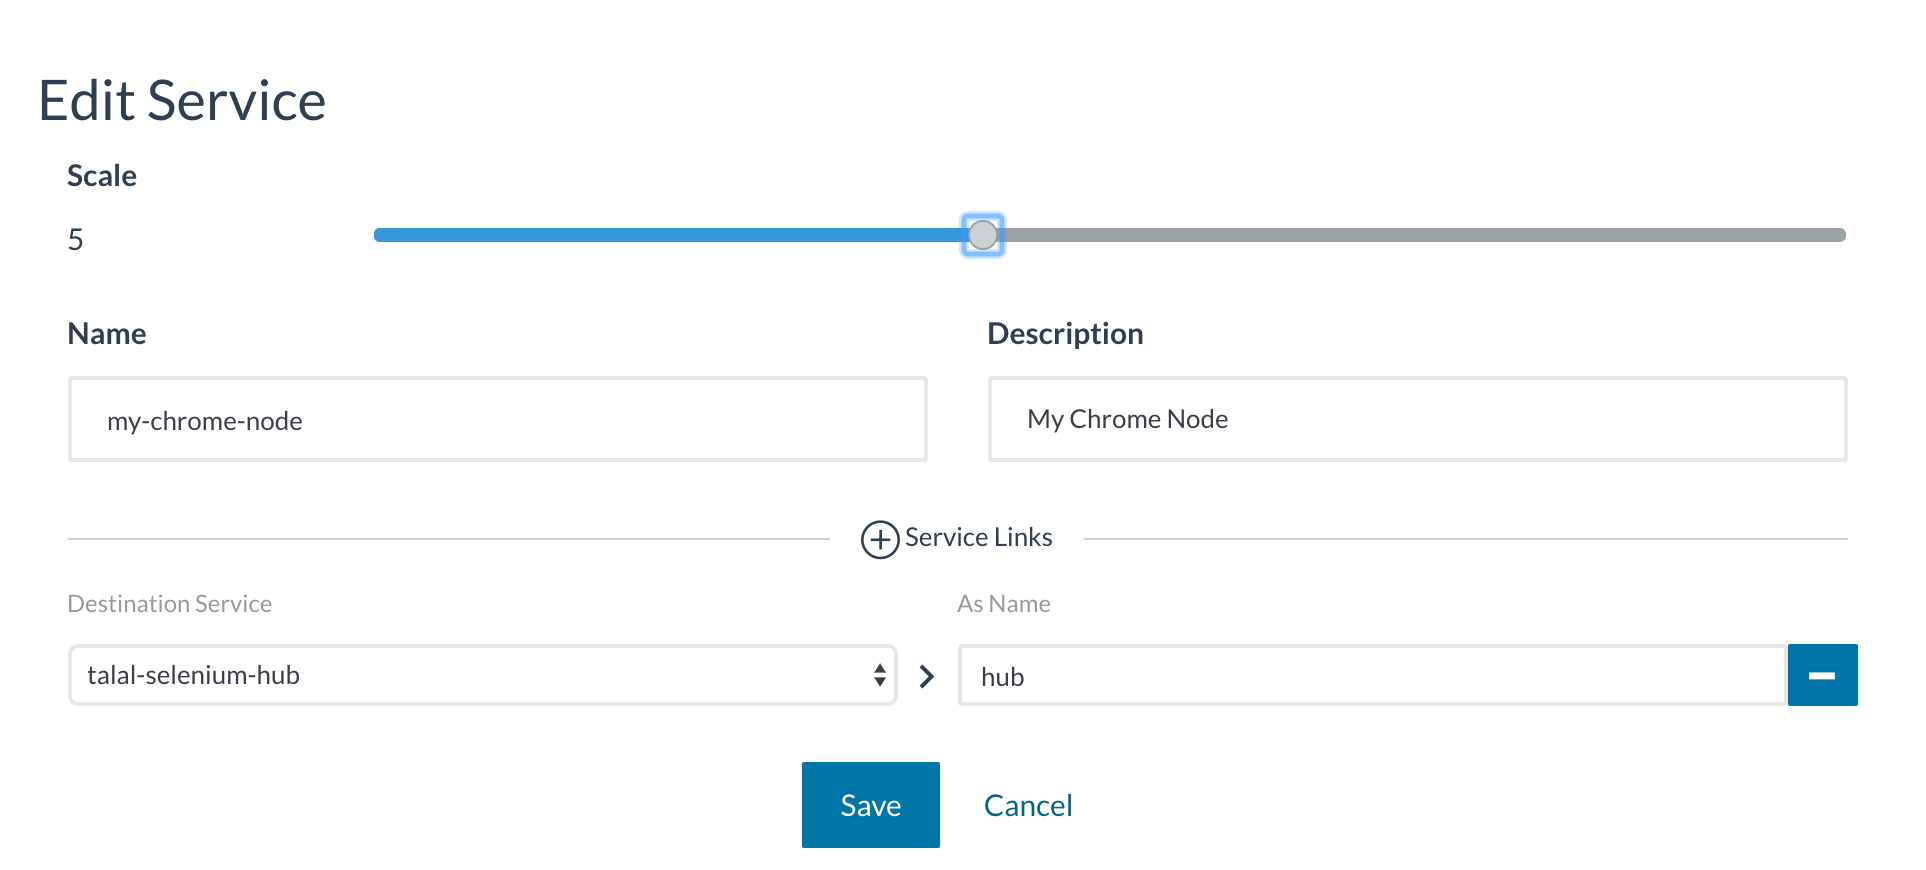Remove the hub service link with minus button
1926x870 pixels.
1821,676
